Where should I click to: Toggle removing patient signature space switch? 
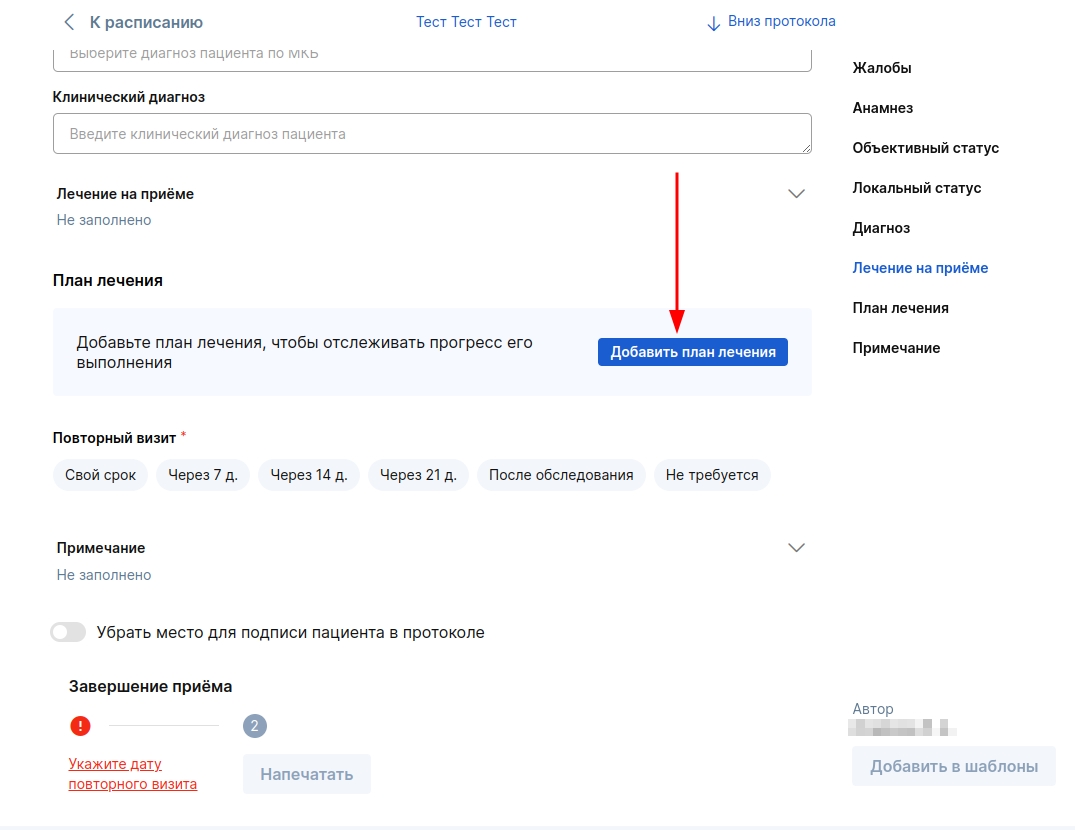[x=68, y=632]
